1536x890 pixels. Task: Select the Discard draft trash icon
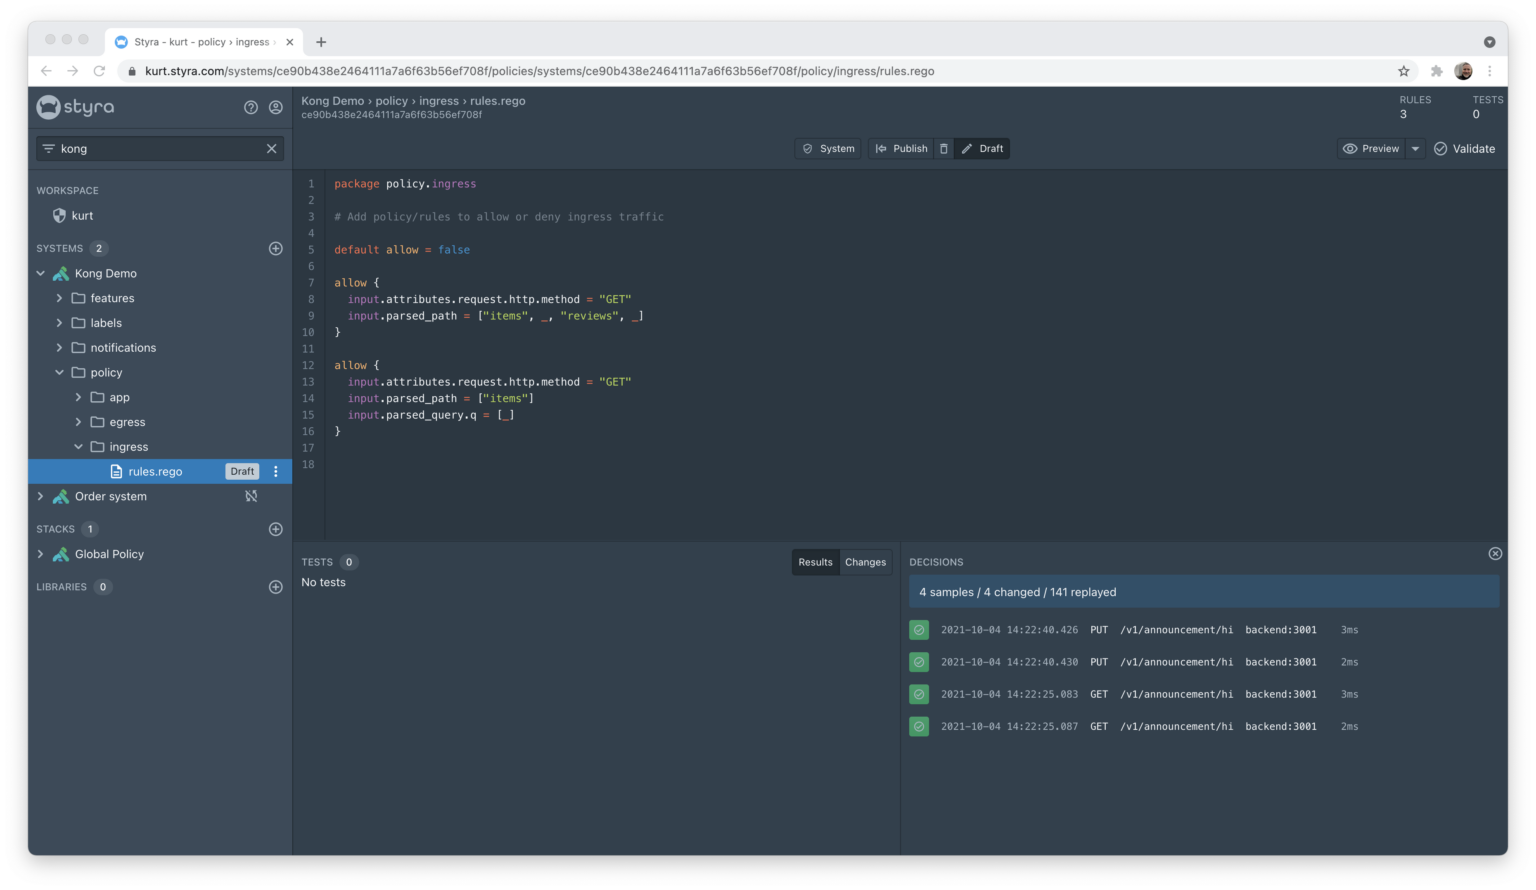[943, 148]
